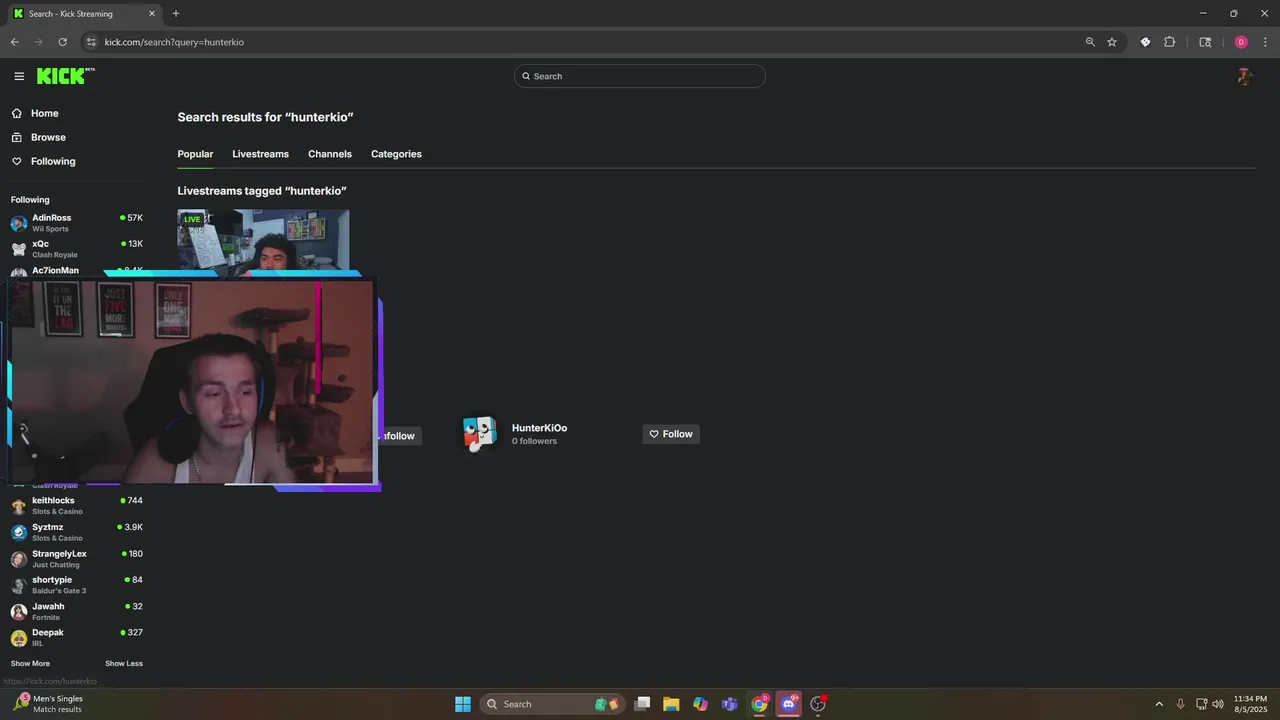Viewport: 1280px width, 720px height.
Task: Bookmark this page with the star icon
Action: [x=1112, y=42]
